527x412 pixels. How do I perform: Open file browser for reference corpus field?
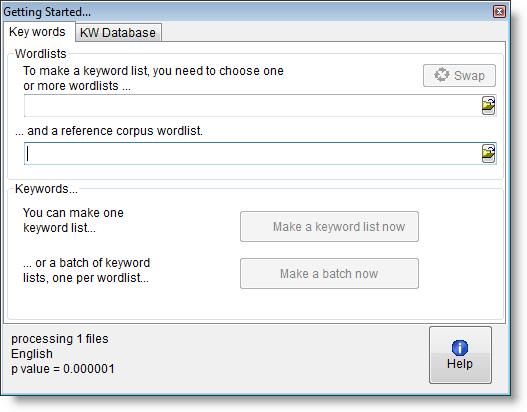coord(488,154)
